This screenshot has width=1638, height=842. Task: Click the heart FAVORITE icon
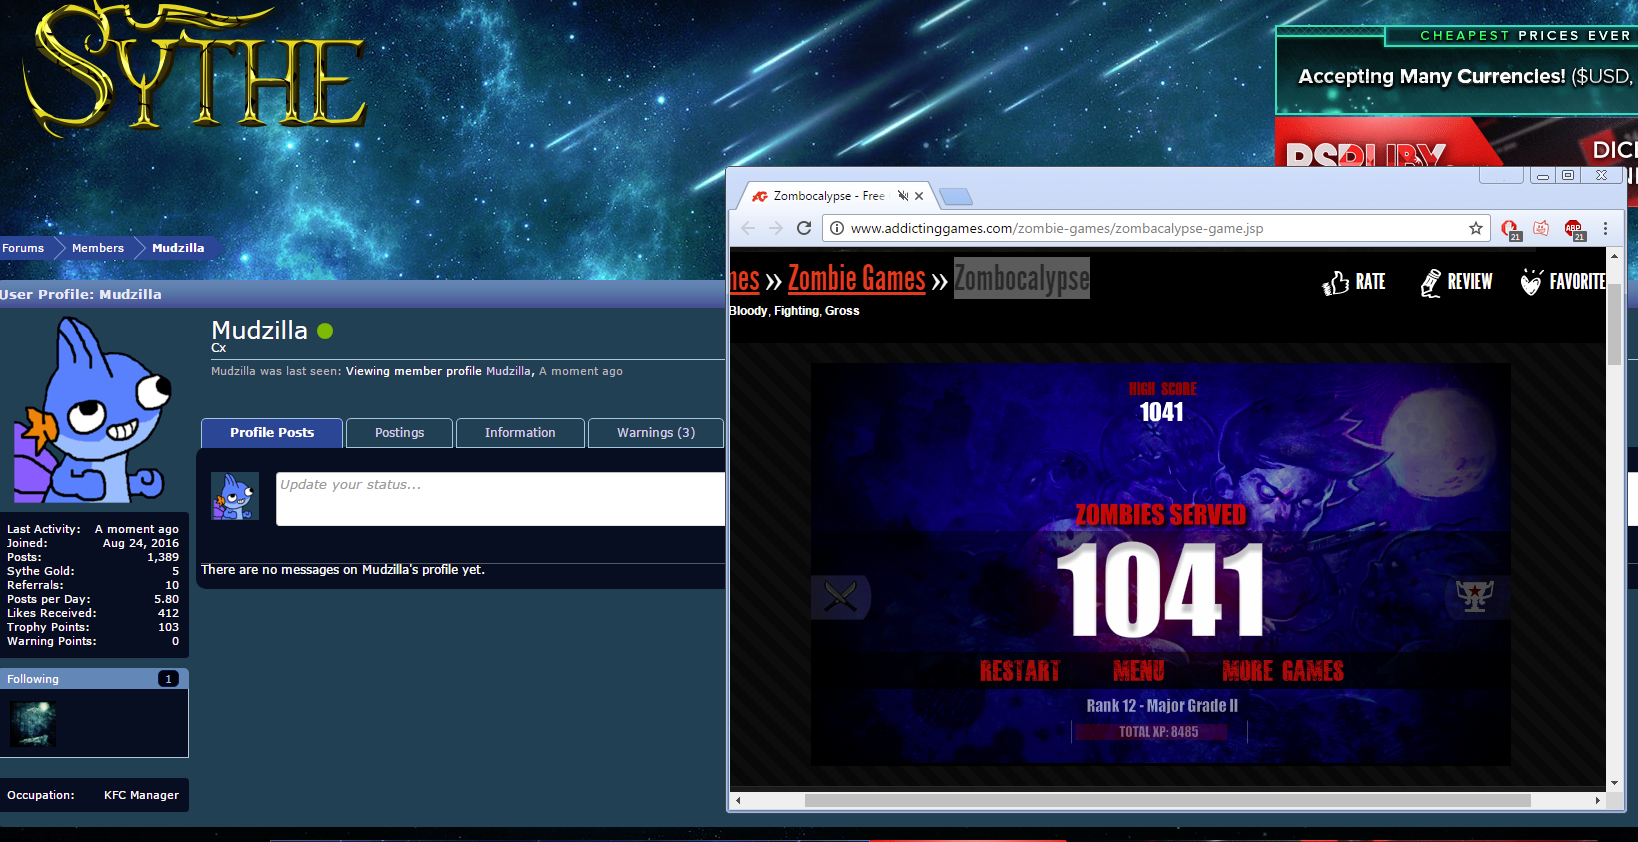[1531, 282]
